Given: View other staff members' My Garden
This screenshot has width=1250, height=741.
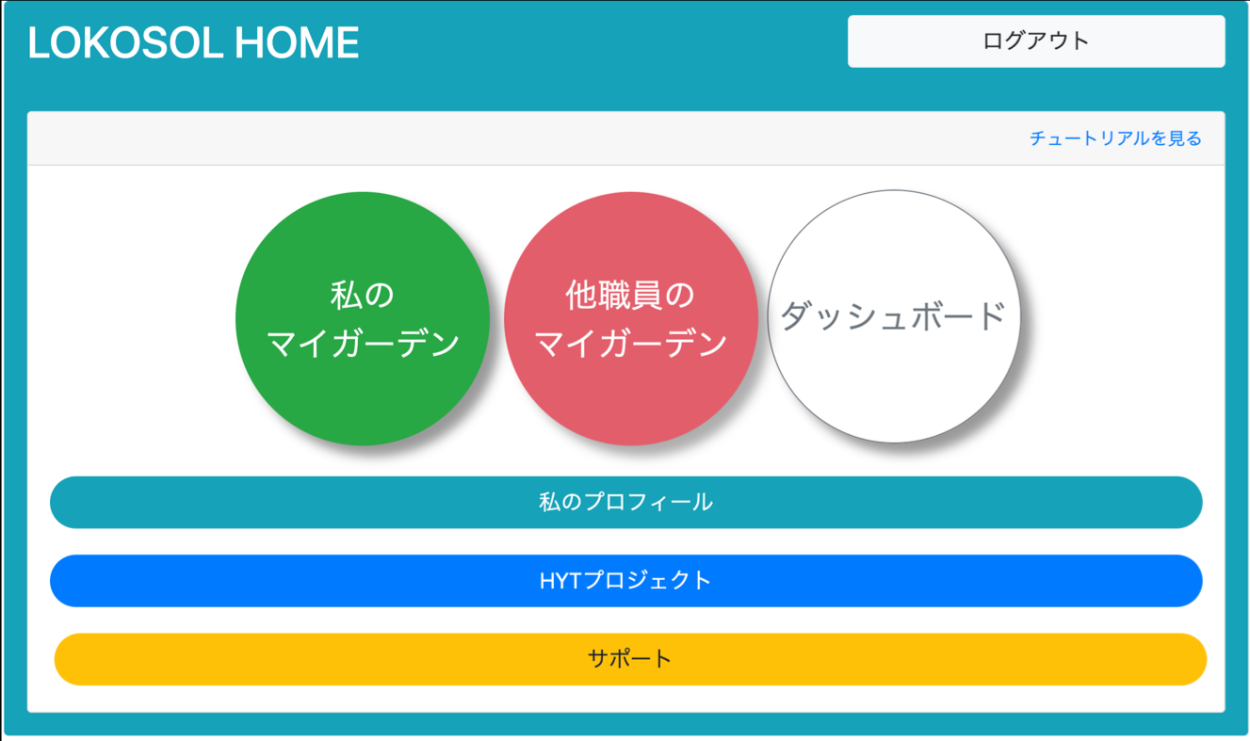Looking at the screenshot, I should 631,319.
